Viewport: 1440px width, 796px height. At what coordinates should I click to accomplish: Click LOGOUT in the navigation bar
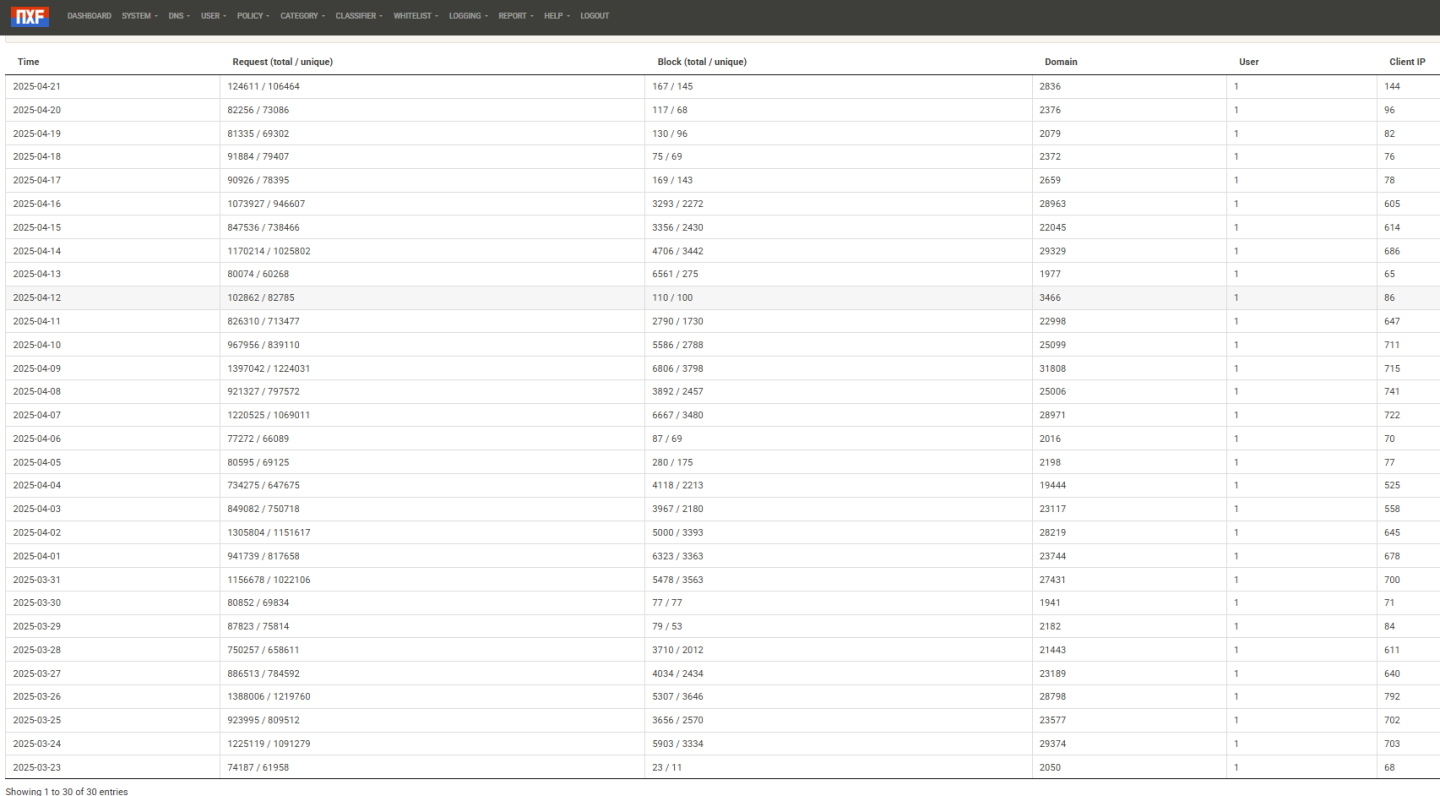tap(594, 15)
